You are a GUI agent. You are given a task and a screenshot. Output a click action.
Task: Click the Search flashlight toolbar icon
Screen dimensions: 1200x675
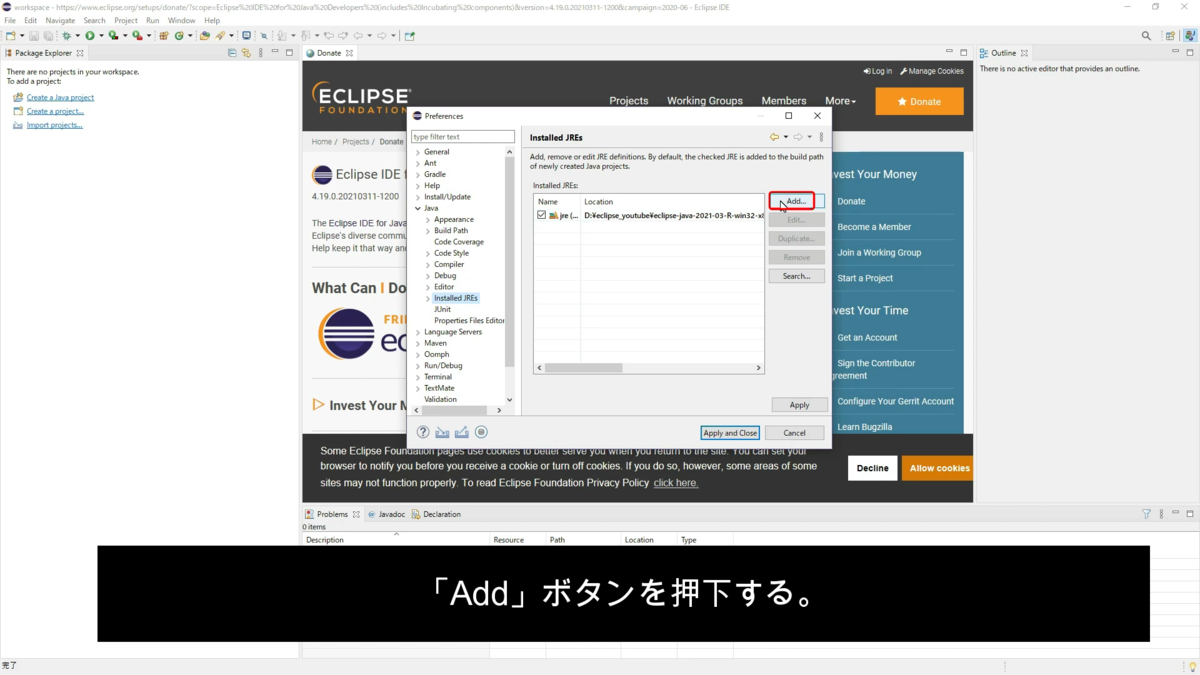(220, 36)
